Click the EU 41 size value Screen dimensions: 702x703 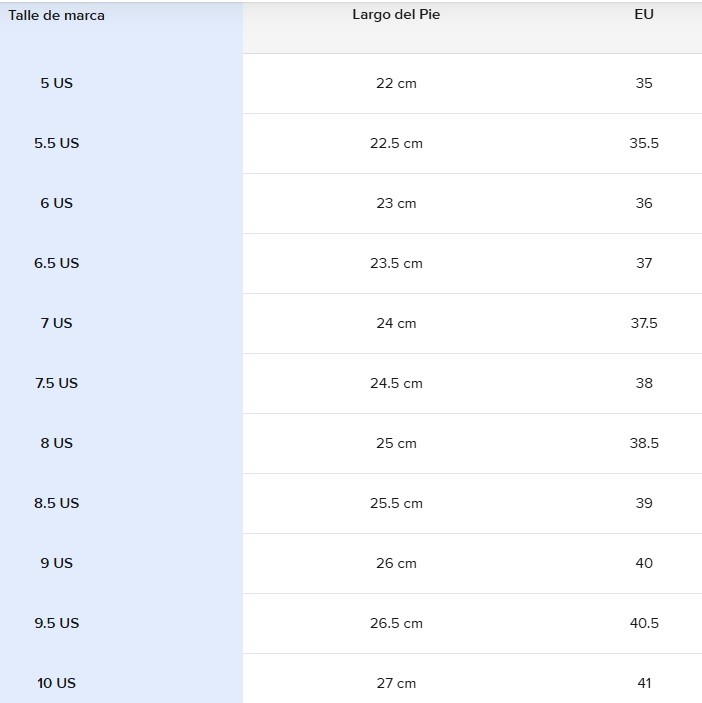(x=644, y=683)
